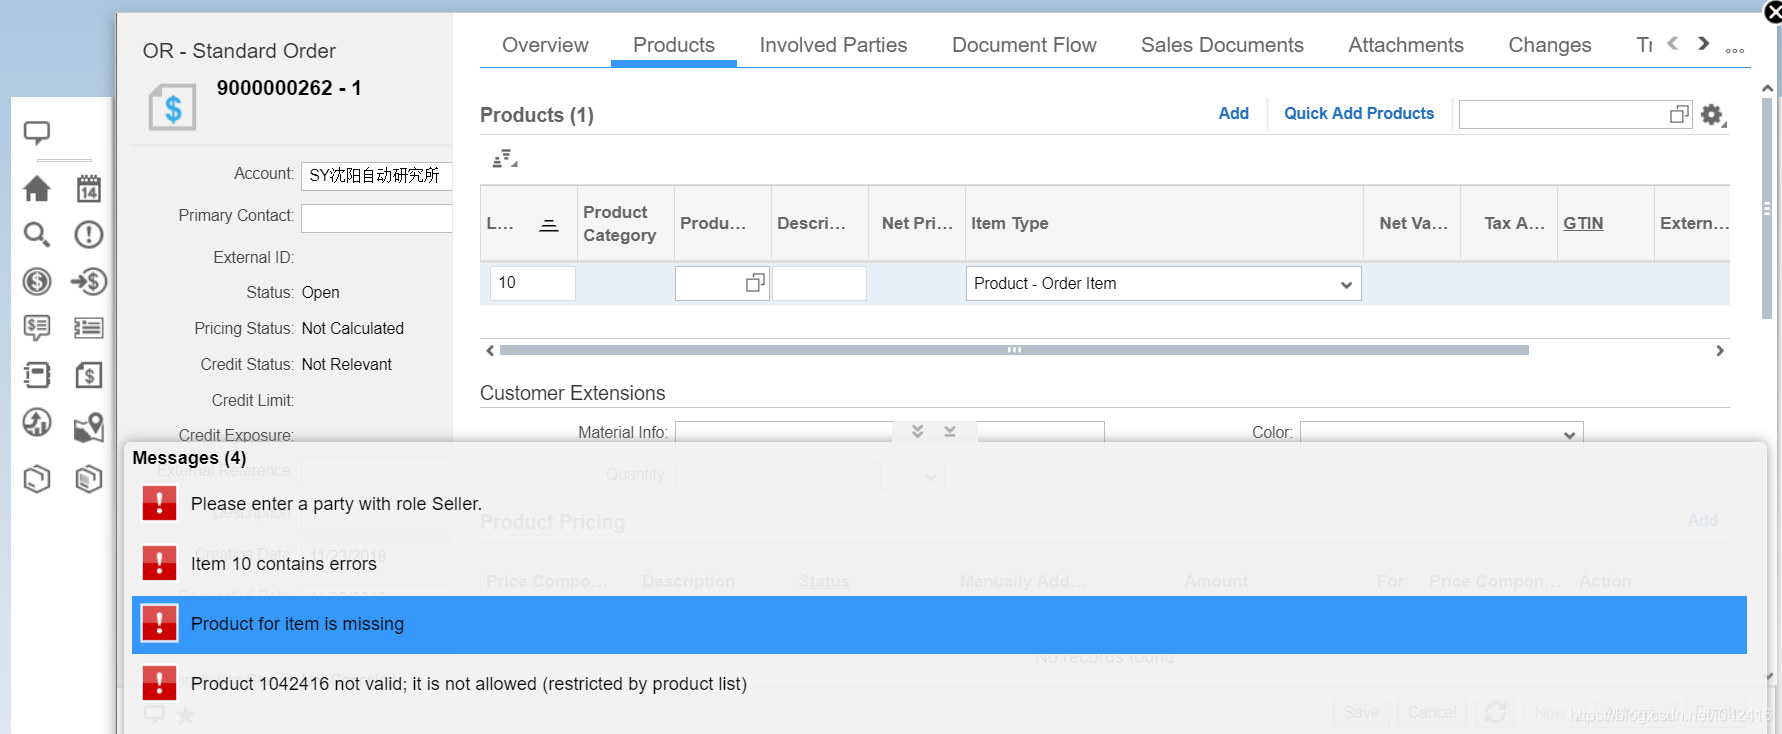Viewport: 1782px width, 734px height.
Task: Go to Home via house icon
Action: 37,188
